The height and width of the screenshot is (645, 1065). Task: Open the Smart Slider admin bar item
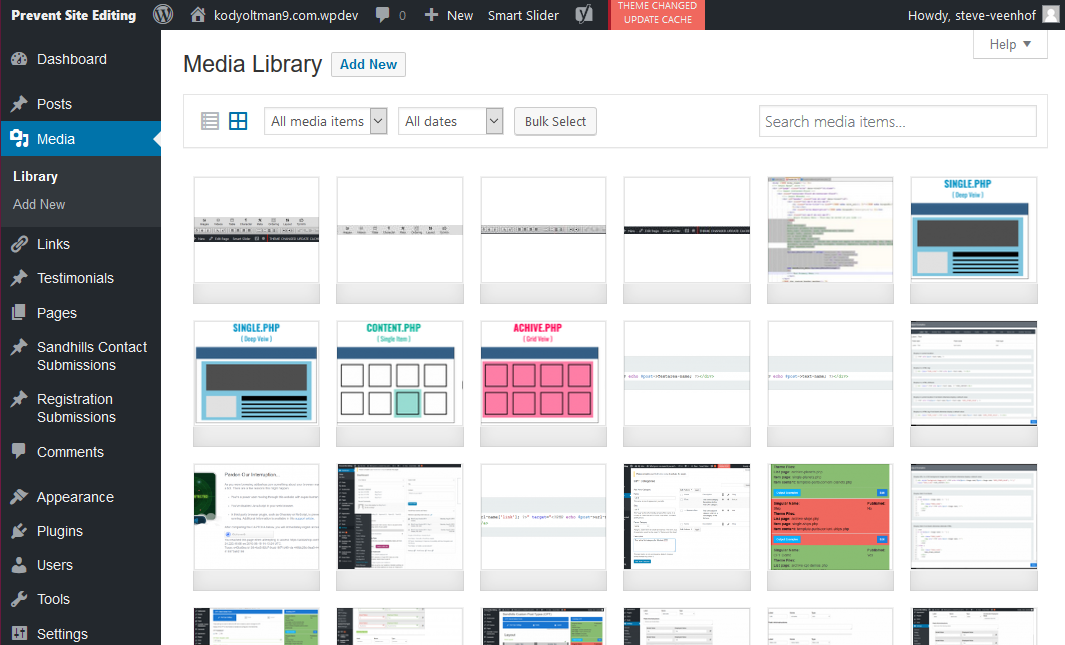pos(523,15)
